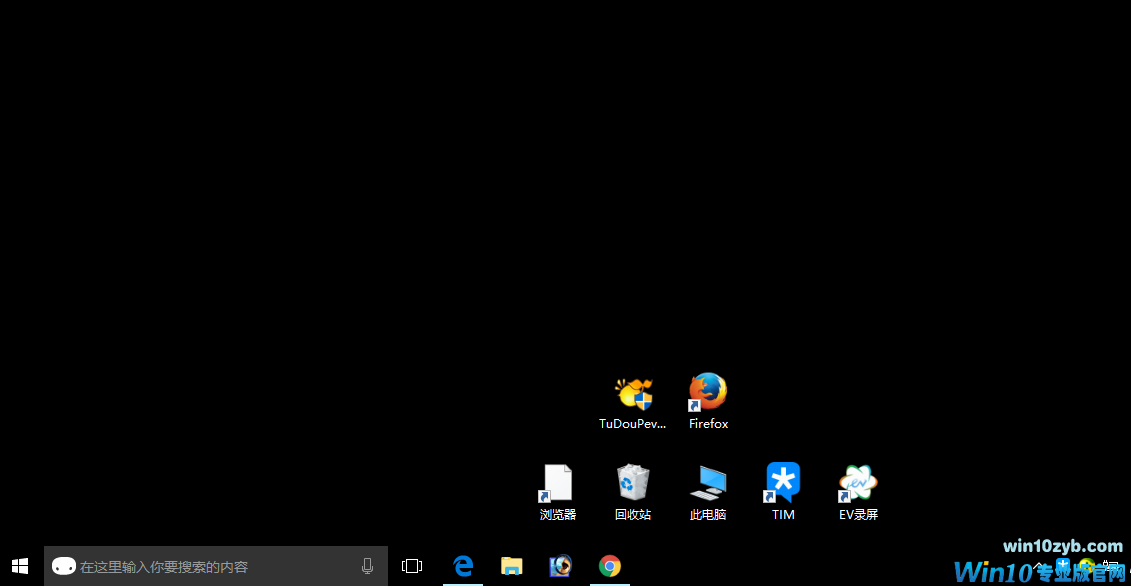Select the 此电脑 This PC icon

click(x=708, y=483)
